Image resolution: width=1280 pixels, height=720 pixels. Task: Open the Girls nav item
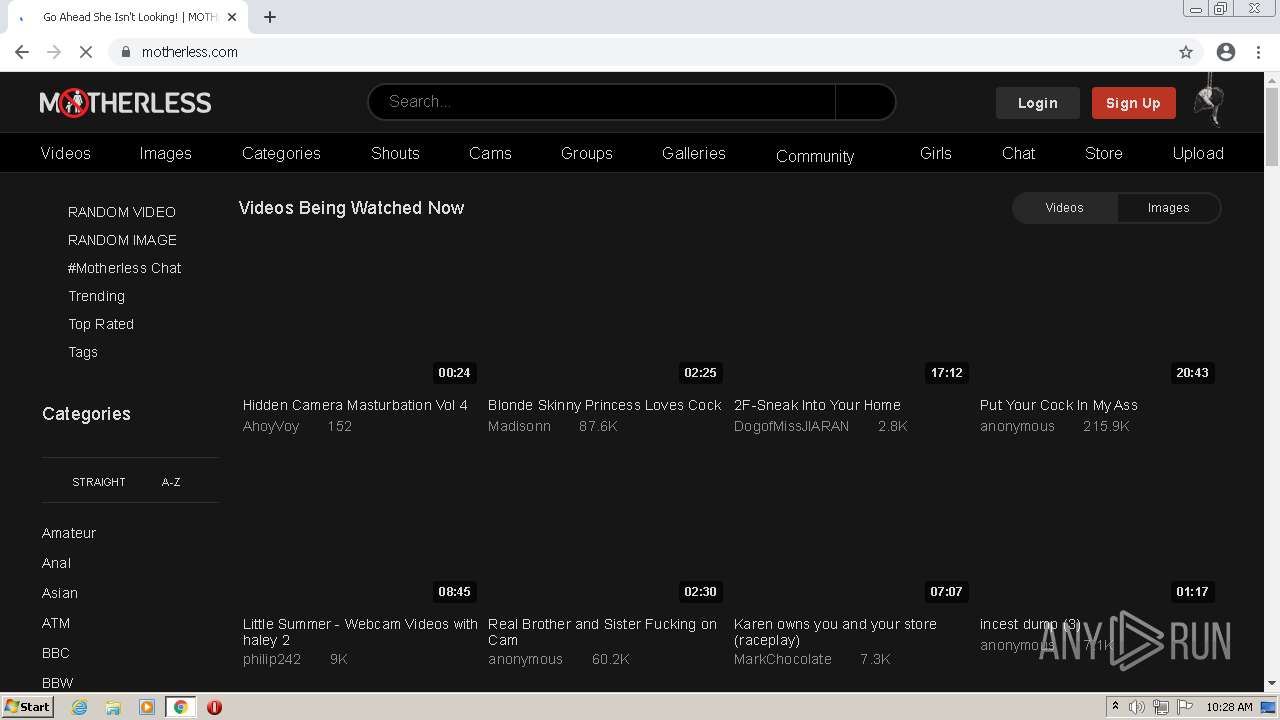pyautogui.click(x=936, y=153)
